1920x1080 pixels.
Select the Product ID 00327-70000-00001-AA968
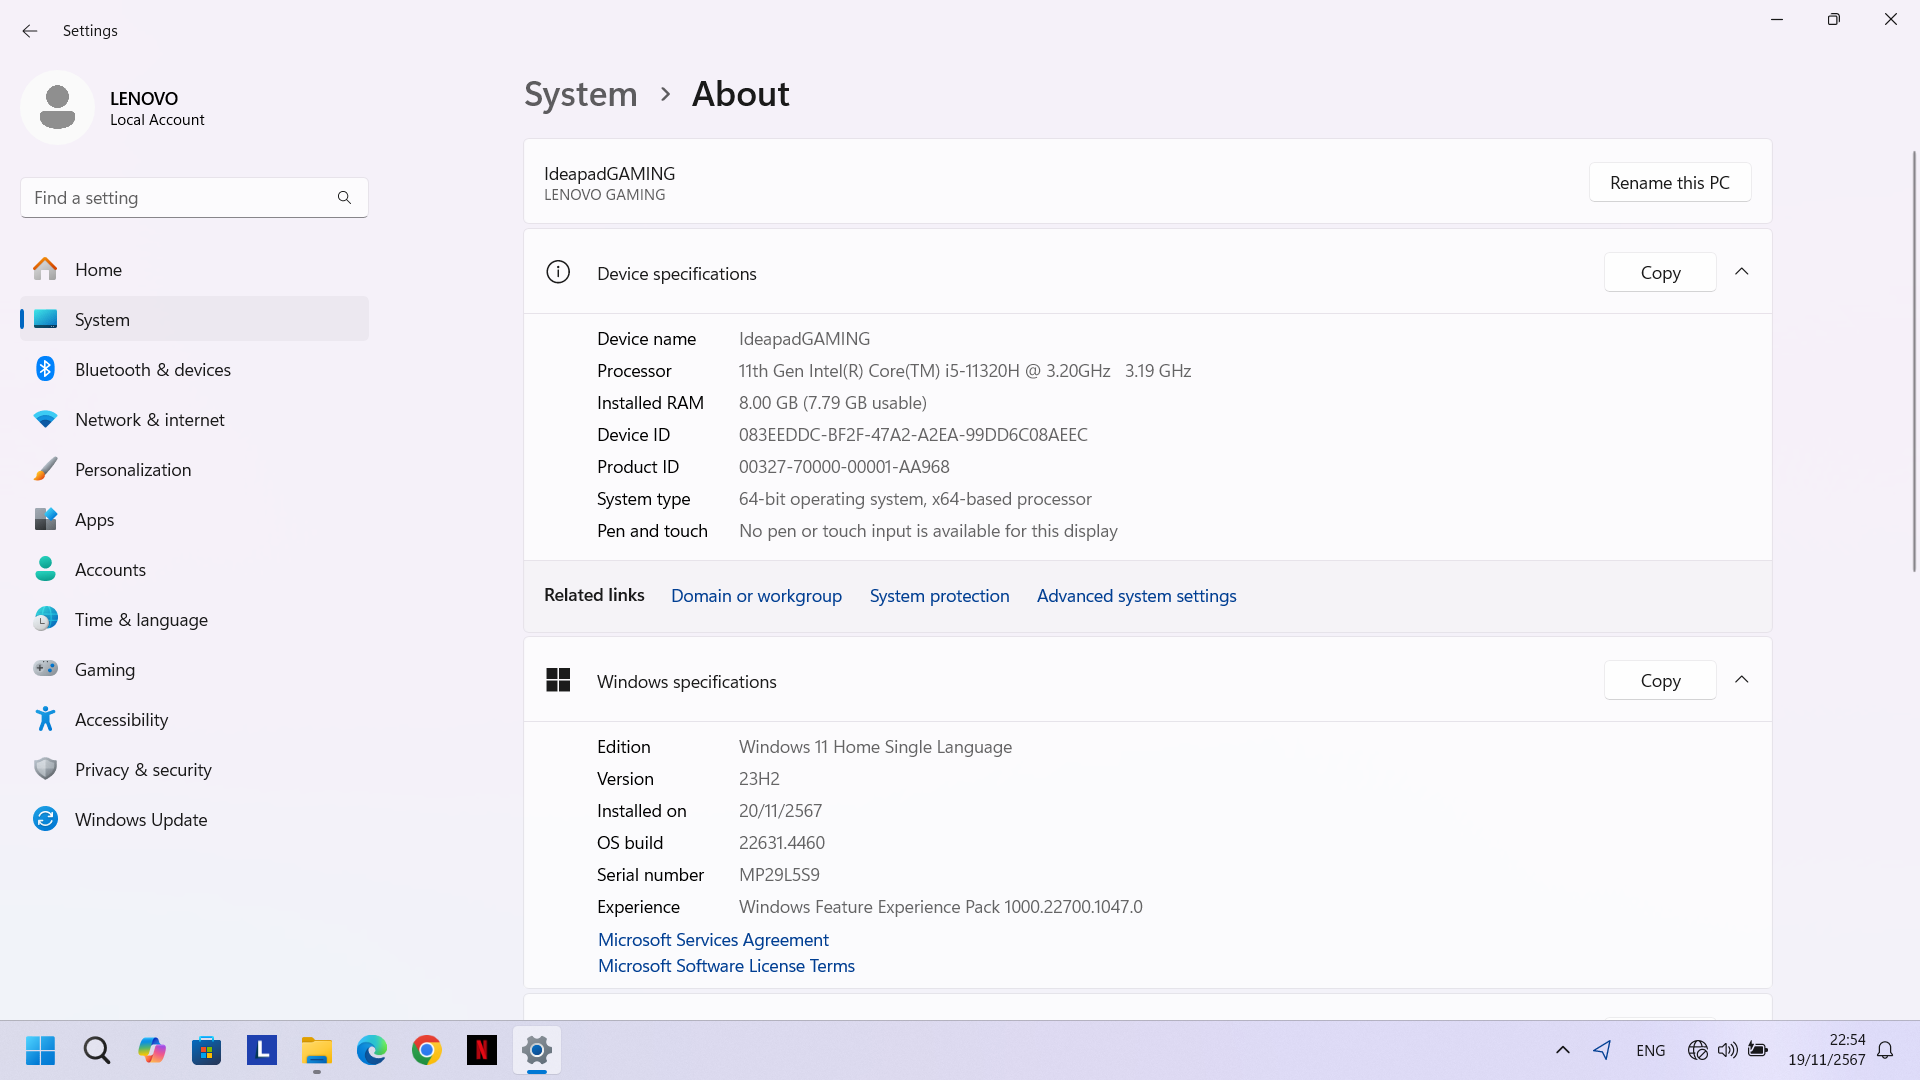click(x=844, y=467)
